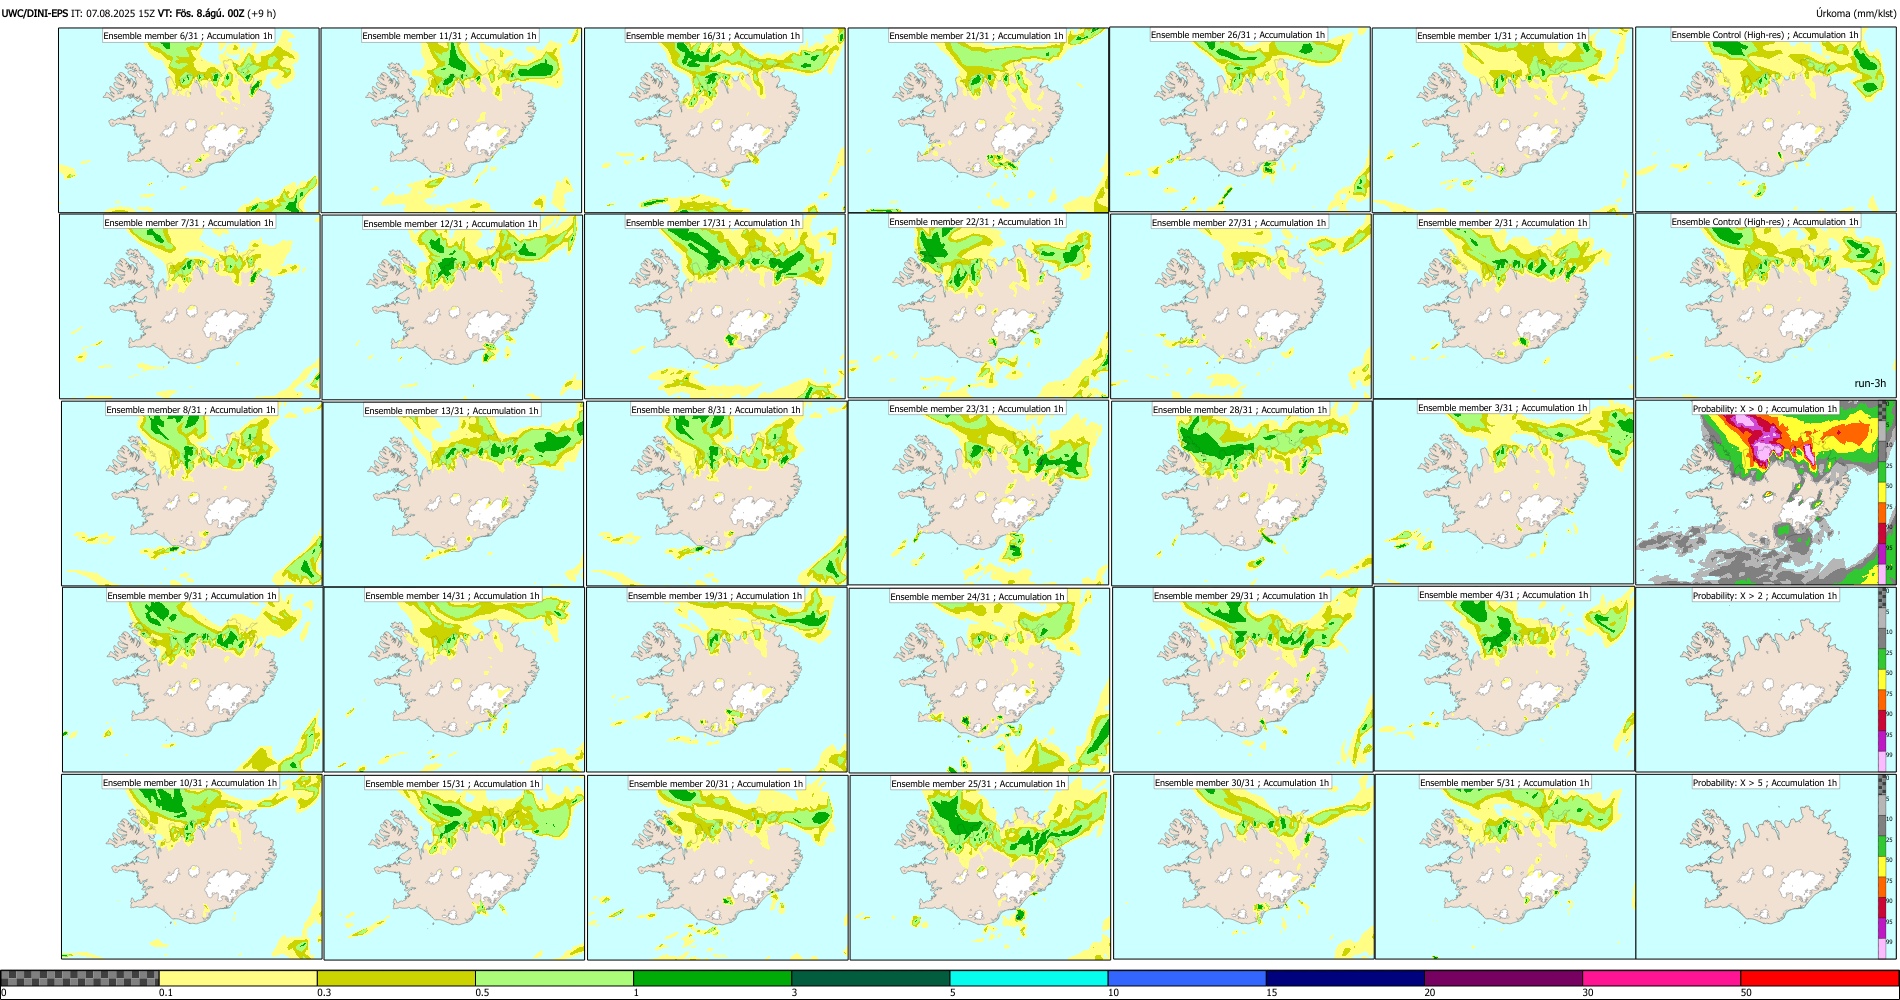The height and width of the screenshot is (1000, 1900).
Task: Select the 'Ensemble member 23/31 ; Accumulation 1h' label
Action: coord(977,409)
